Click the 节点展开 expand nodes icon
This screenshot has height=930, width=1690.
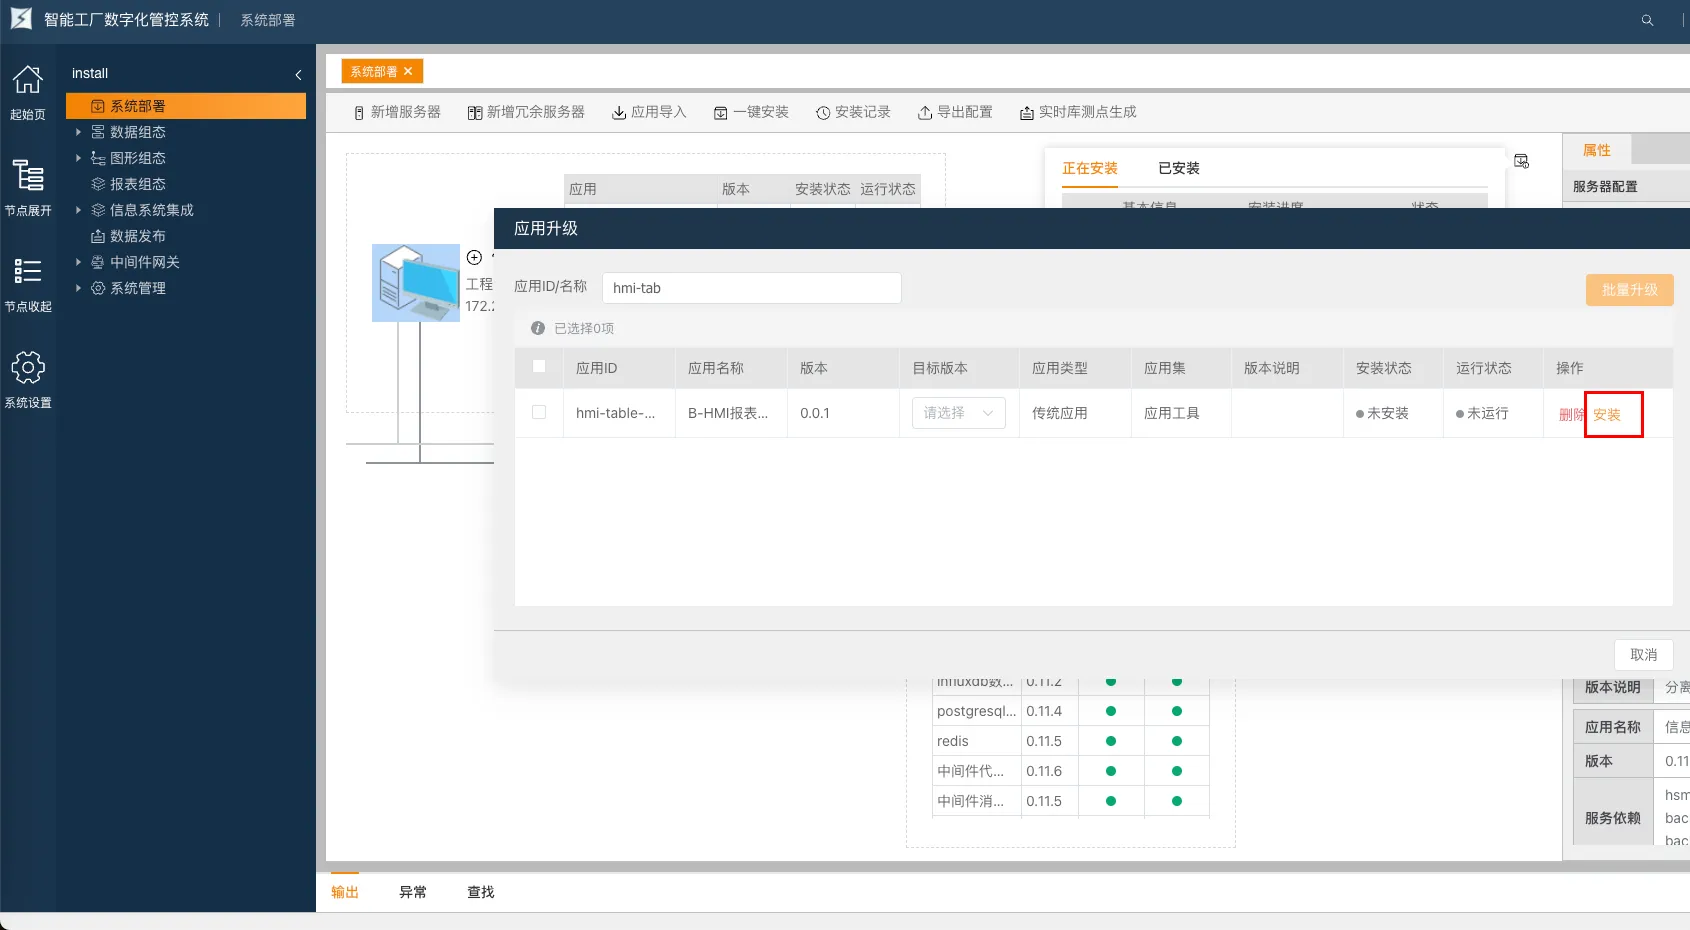coord(28,177)
